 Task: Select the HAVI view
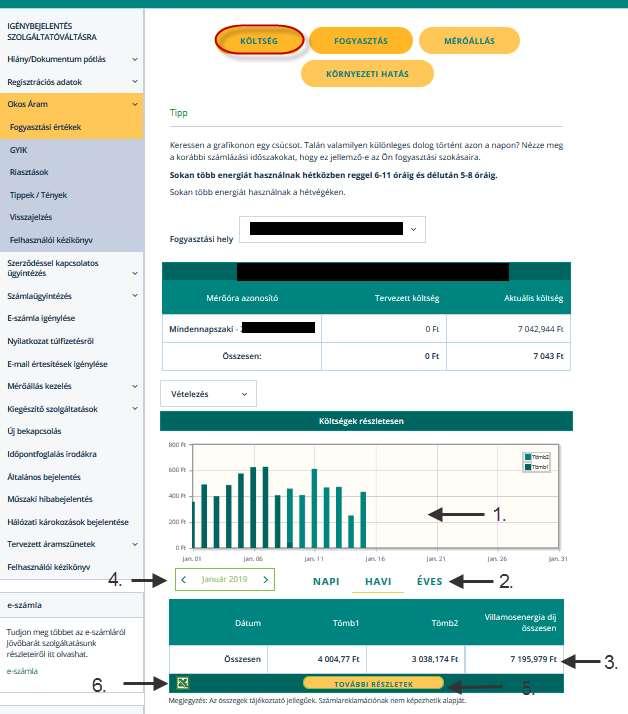pyautogui.click(x=378, y=581)
